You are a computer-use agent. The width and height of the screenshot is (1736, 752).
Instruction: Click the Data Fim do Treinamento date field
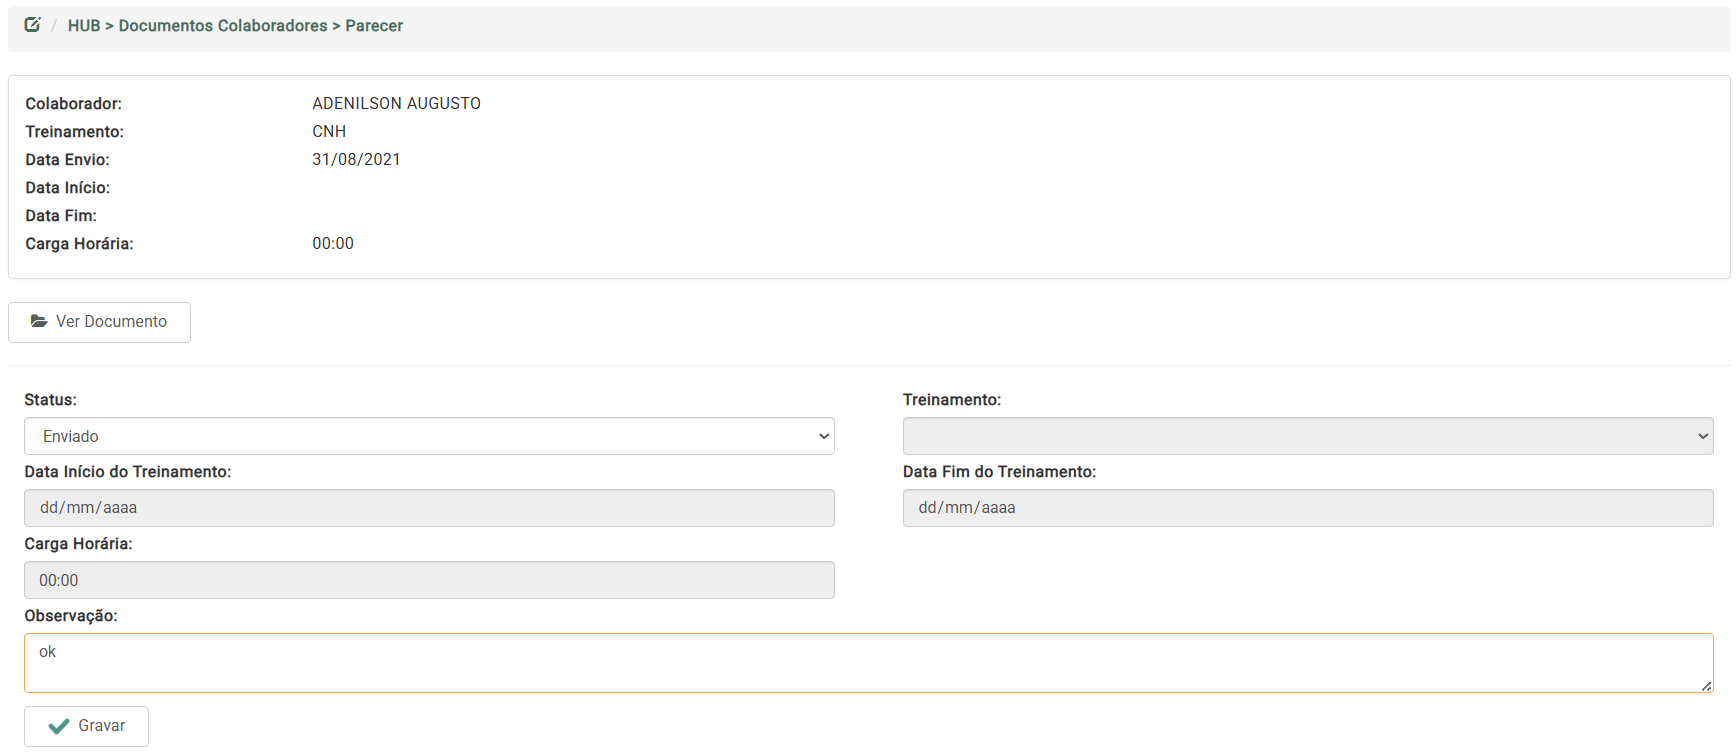click(1307, 508)
